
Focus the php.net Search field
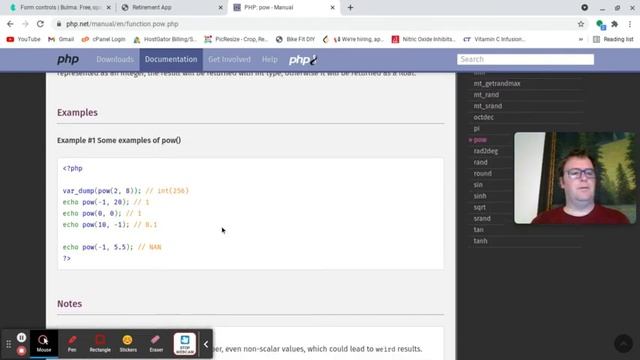click(525, 59)
